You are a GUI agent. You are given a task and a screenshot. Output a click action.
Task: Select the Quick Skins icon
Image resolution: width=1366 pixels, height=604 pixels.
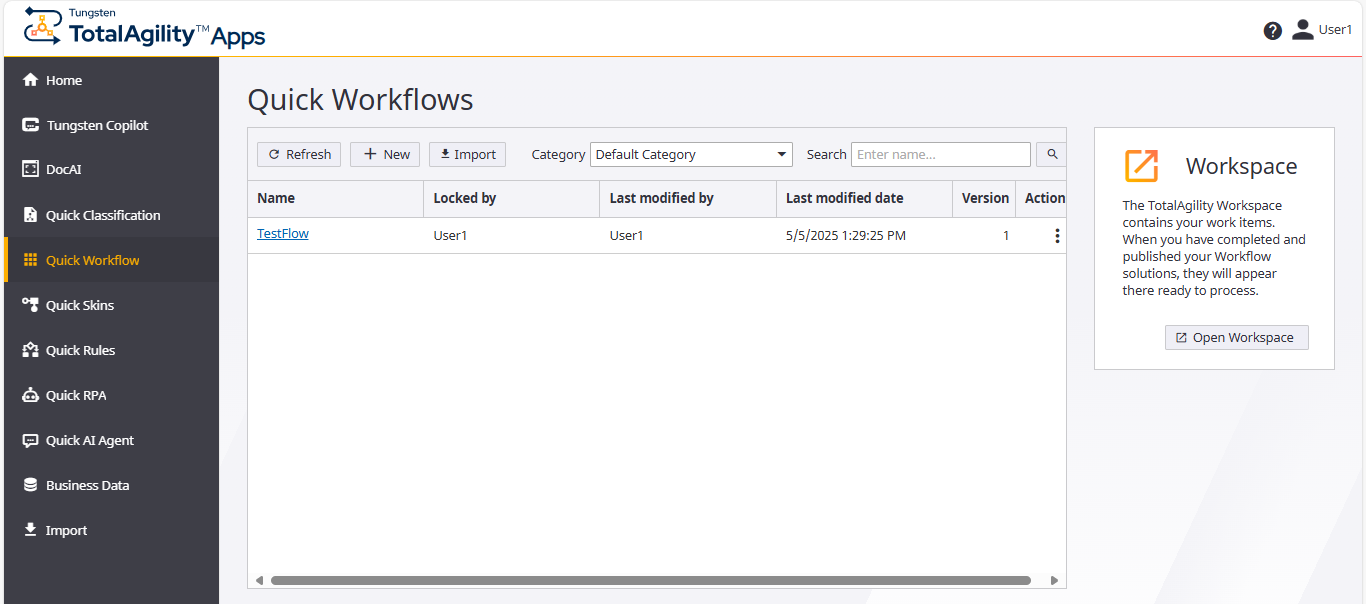click(x=82, y=304)
